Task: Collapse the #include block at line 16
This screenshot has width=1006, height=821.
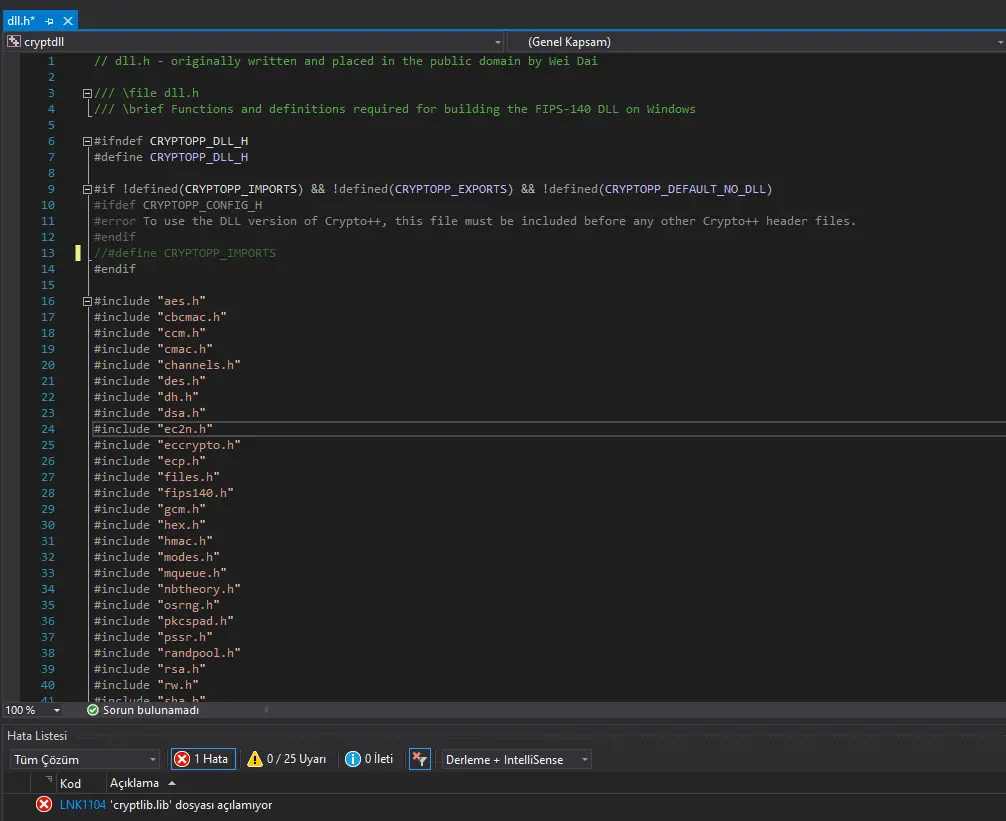Action: coord(87,301)
